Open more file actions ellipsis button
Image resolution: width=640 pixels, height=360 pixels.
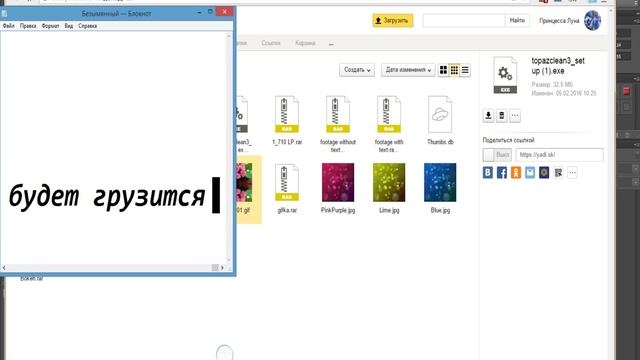tap(515, 116)
